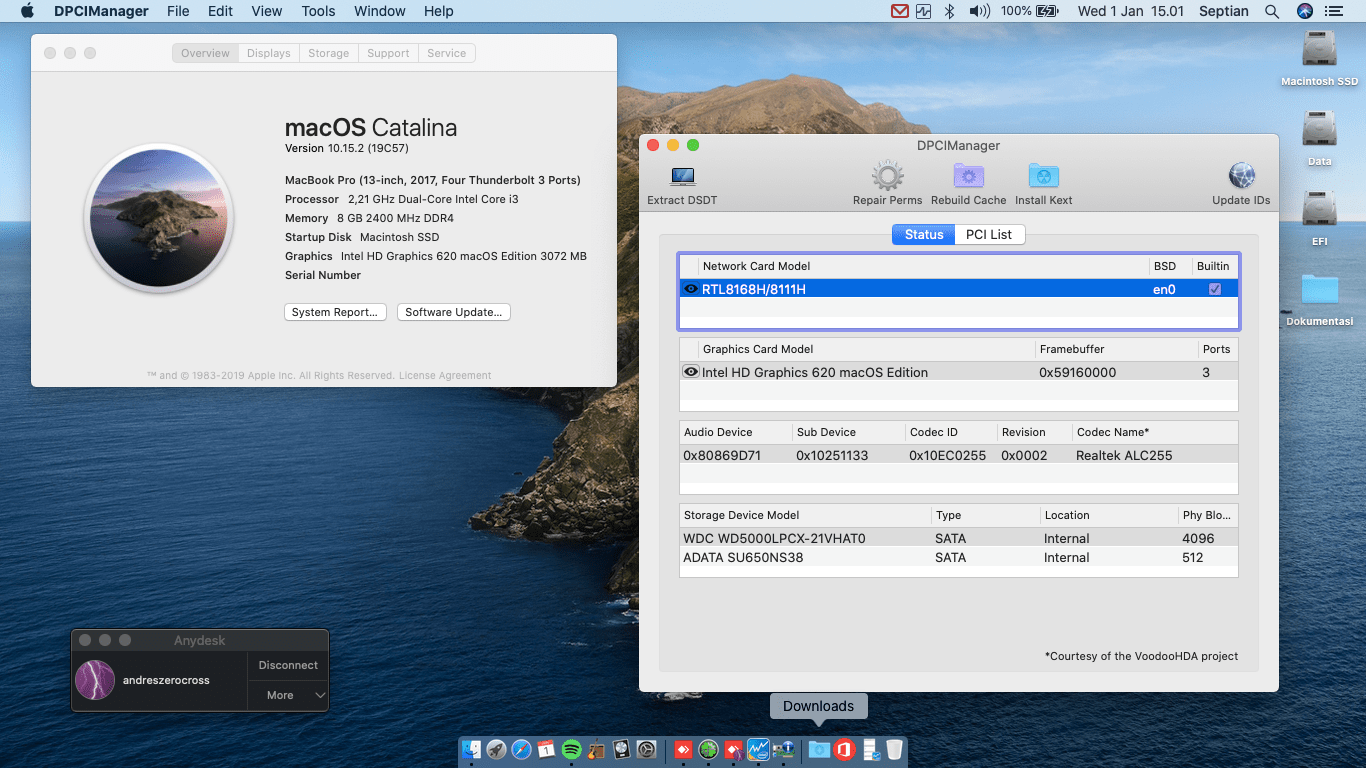Toggle the Builtin checkbox for RTL8168H/8111H

pyautogui.click(x=1215, y=289)
